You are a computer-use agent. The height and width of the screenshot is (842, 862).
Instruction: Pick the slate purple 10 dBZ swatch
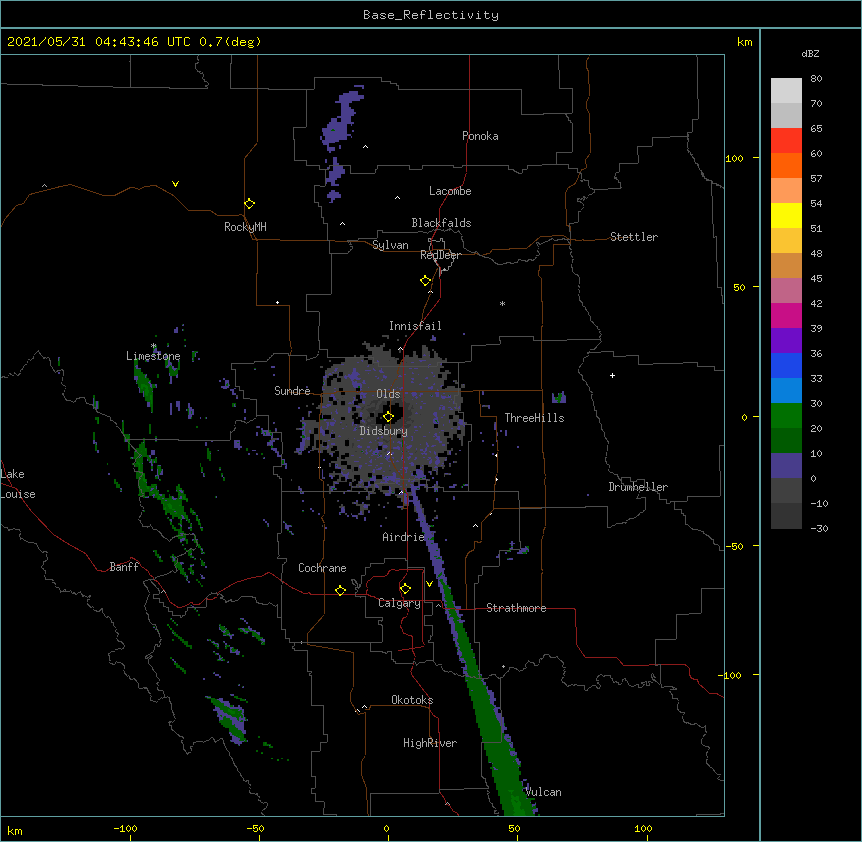(x=786, y=466)
